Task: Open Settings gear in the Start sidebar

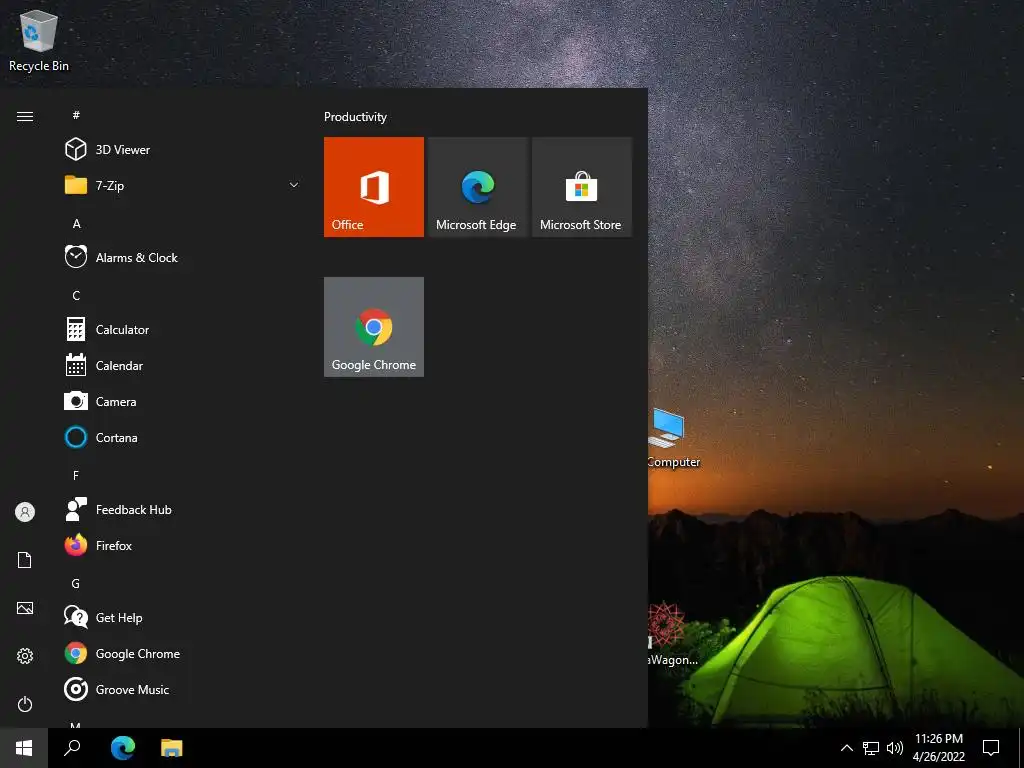Action: tap(25, 656)
